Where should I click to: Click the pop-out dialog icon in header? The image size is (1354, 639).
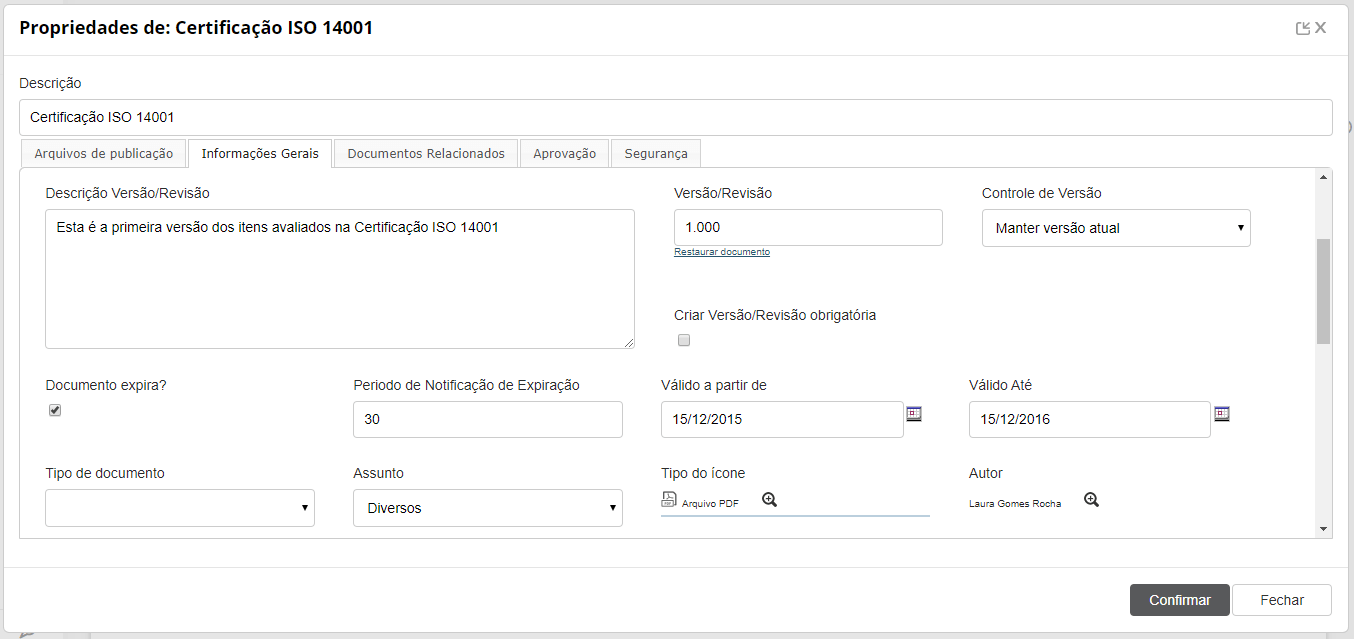point(1302,28)
